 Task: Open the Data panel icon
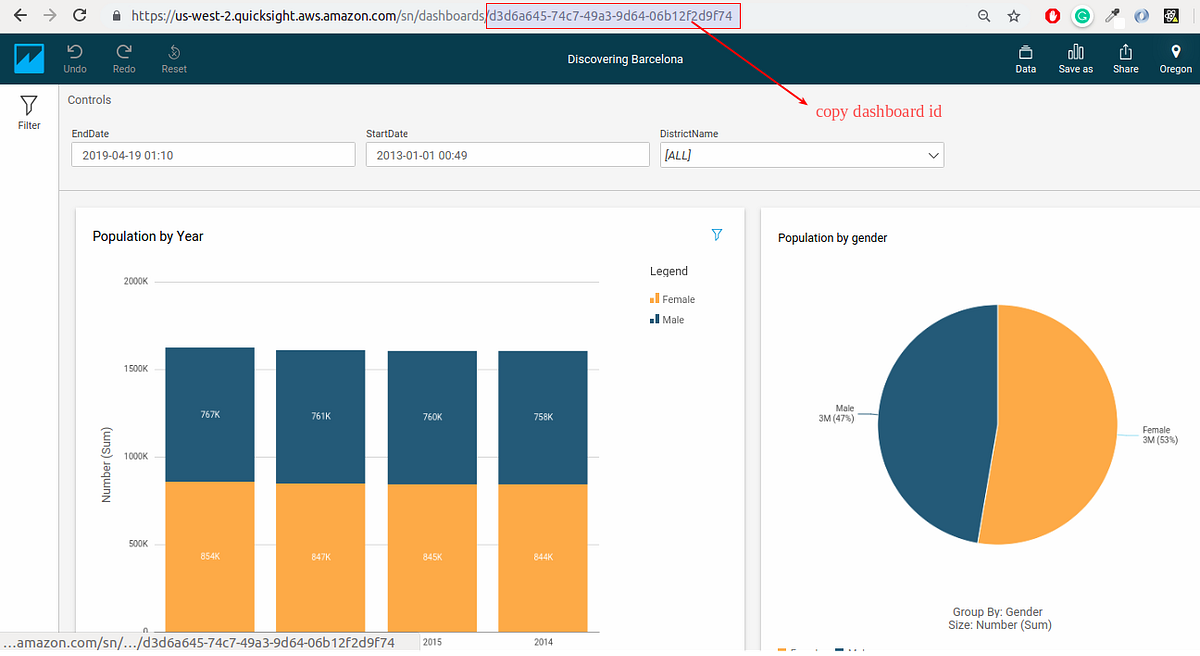click(x=1025, y=55)
